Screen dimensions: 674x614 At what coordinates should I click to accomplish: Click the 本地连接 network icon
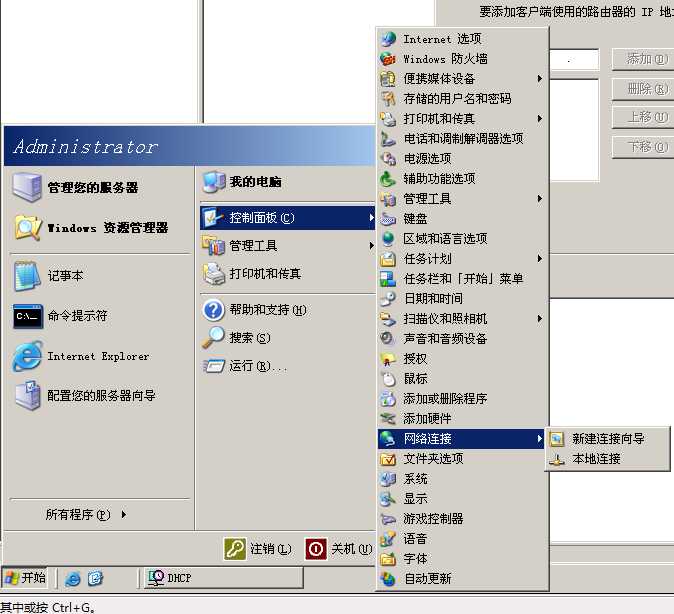point(557,459)
